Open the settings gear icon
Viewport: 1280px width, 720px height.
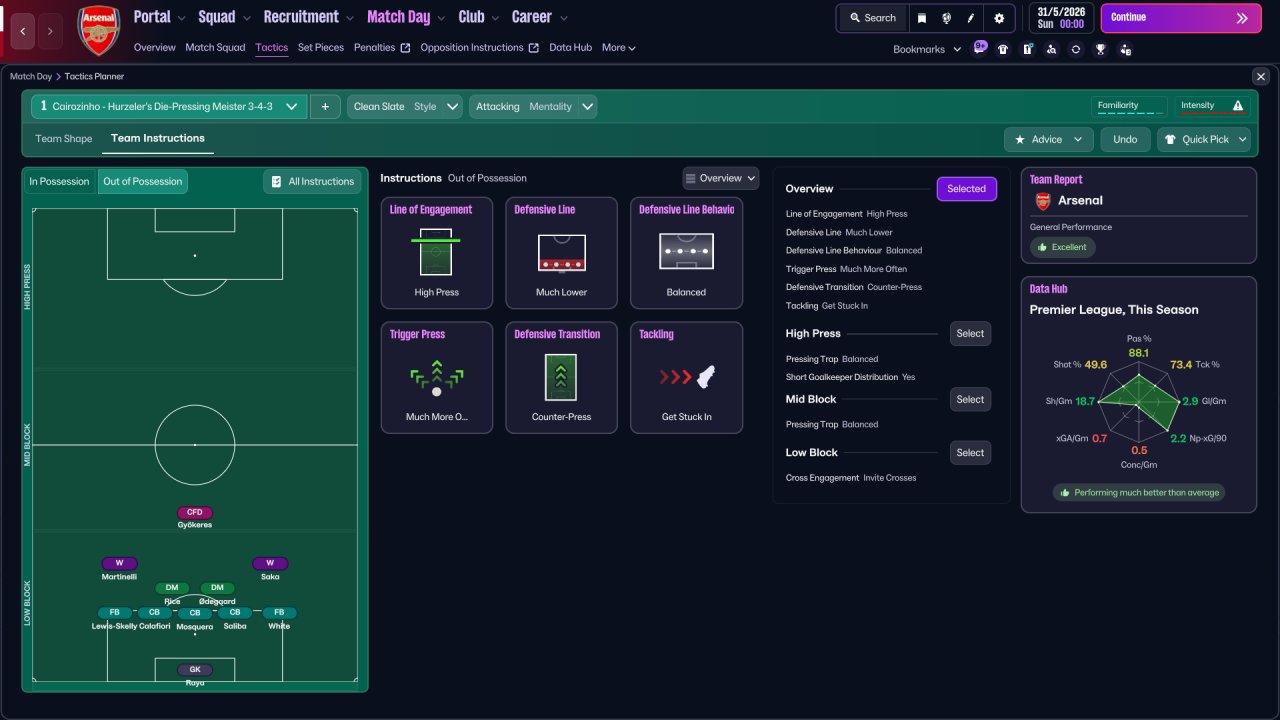(x=999, y=18)
